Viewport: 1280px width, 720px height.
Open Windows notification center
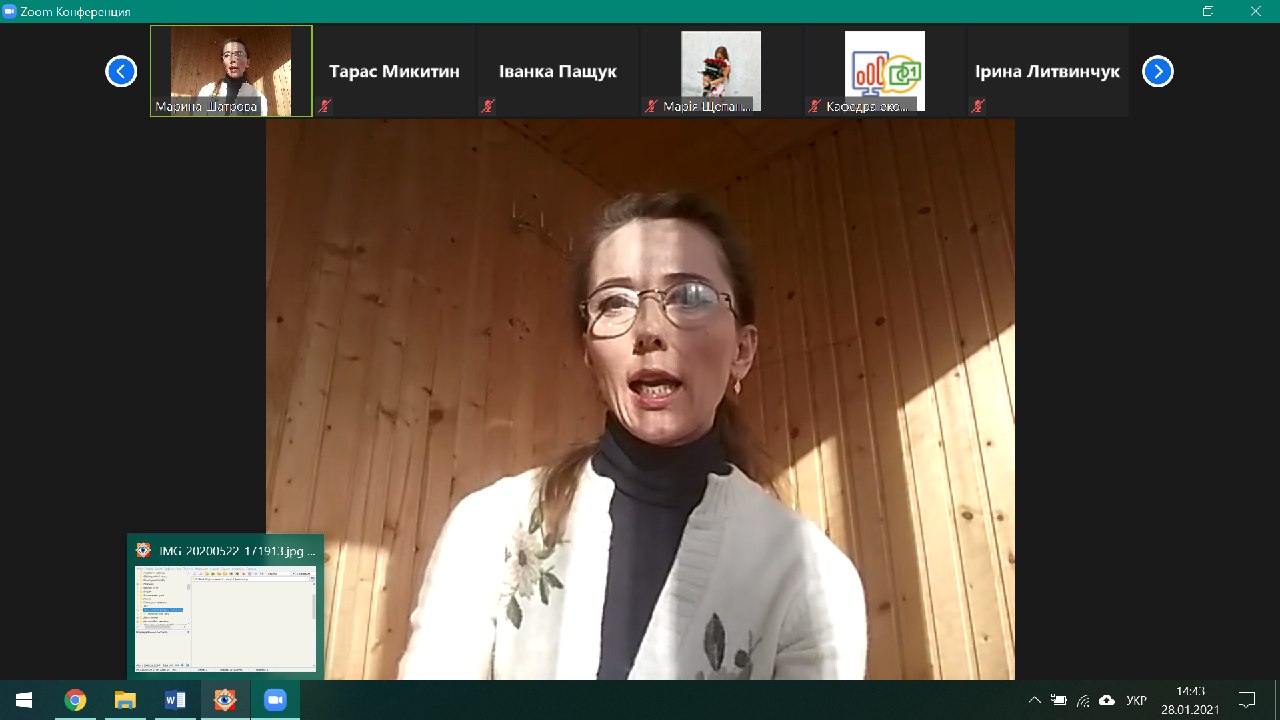coord(1247,700)
